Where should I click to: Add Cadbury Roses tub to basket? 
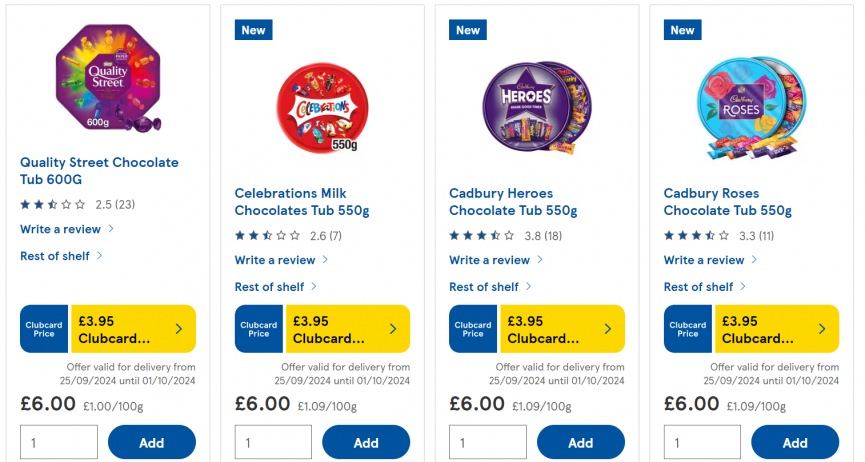[x=795, y=443]
